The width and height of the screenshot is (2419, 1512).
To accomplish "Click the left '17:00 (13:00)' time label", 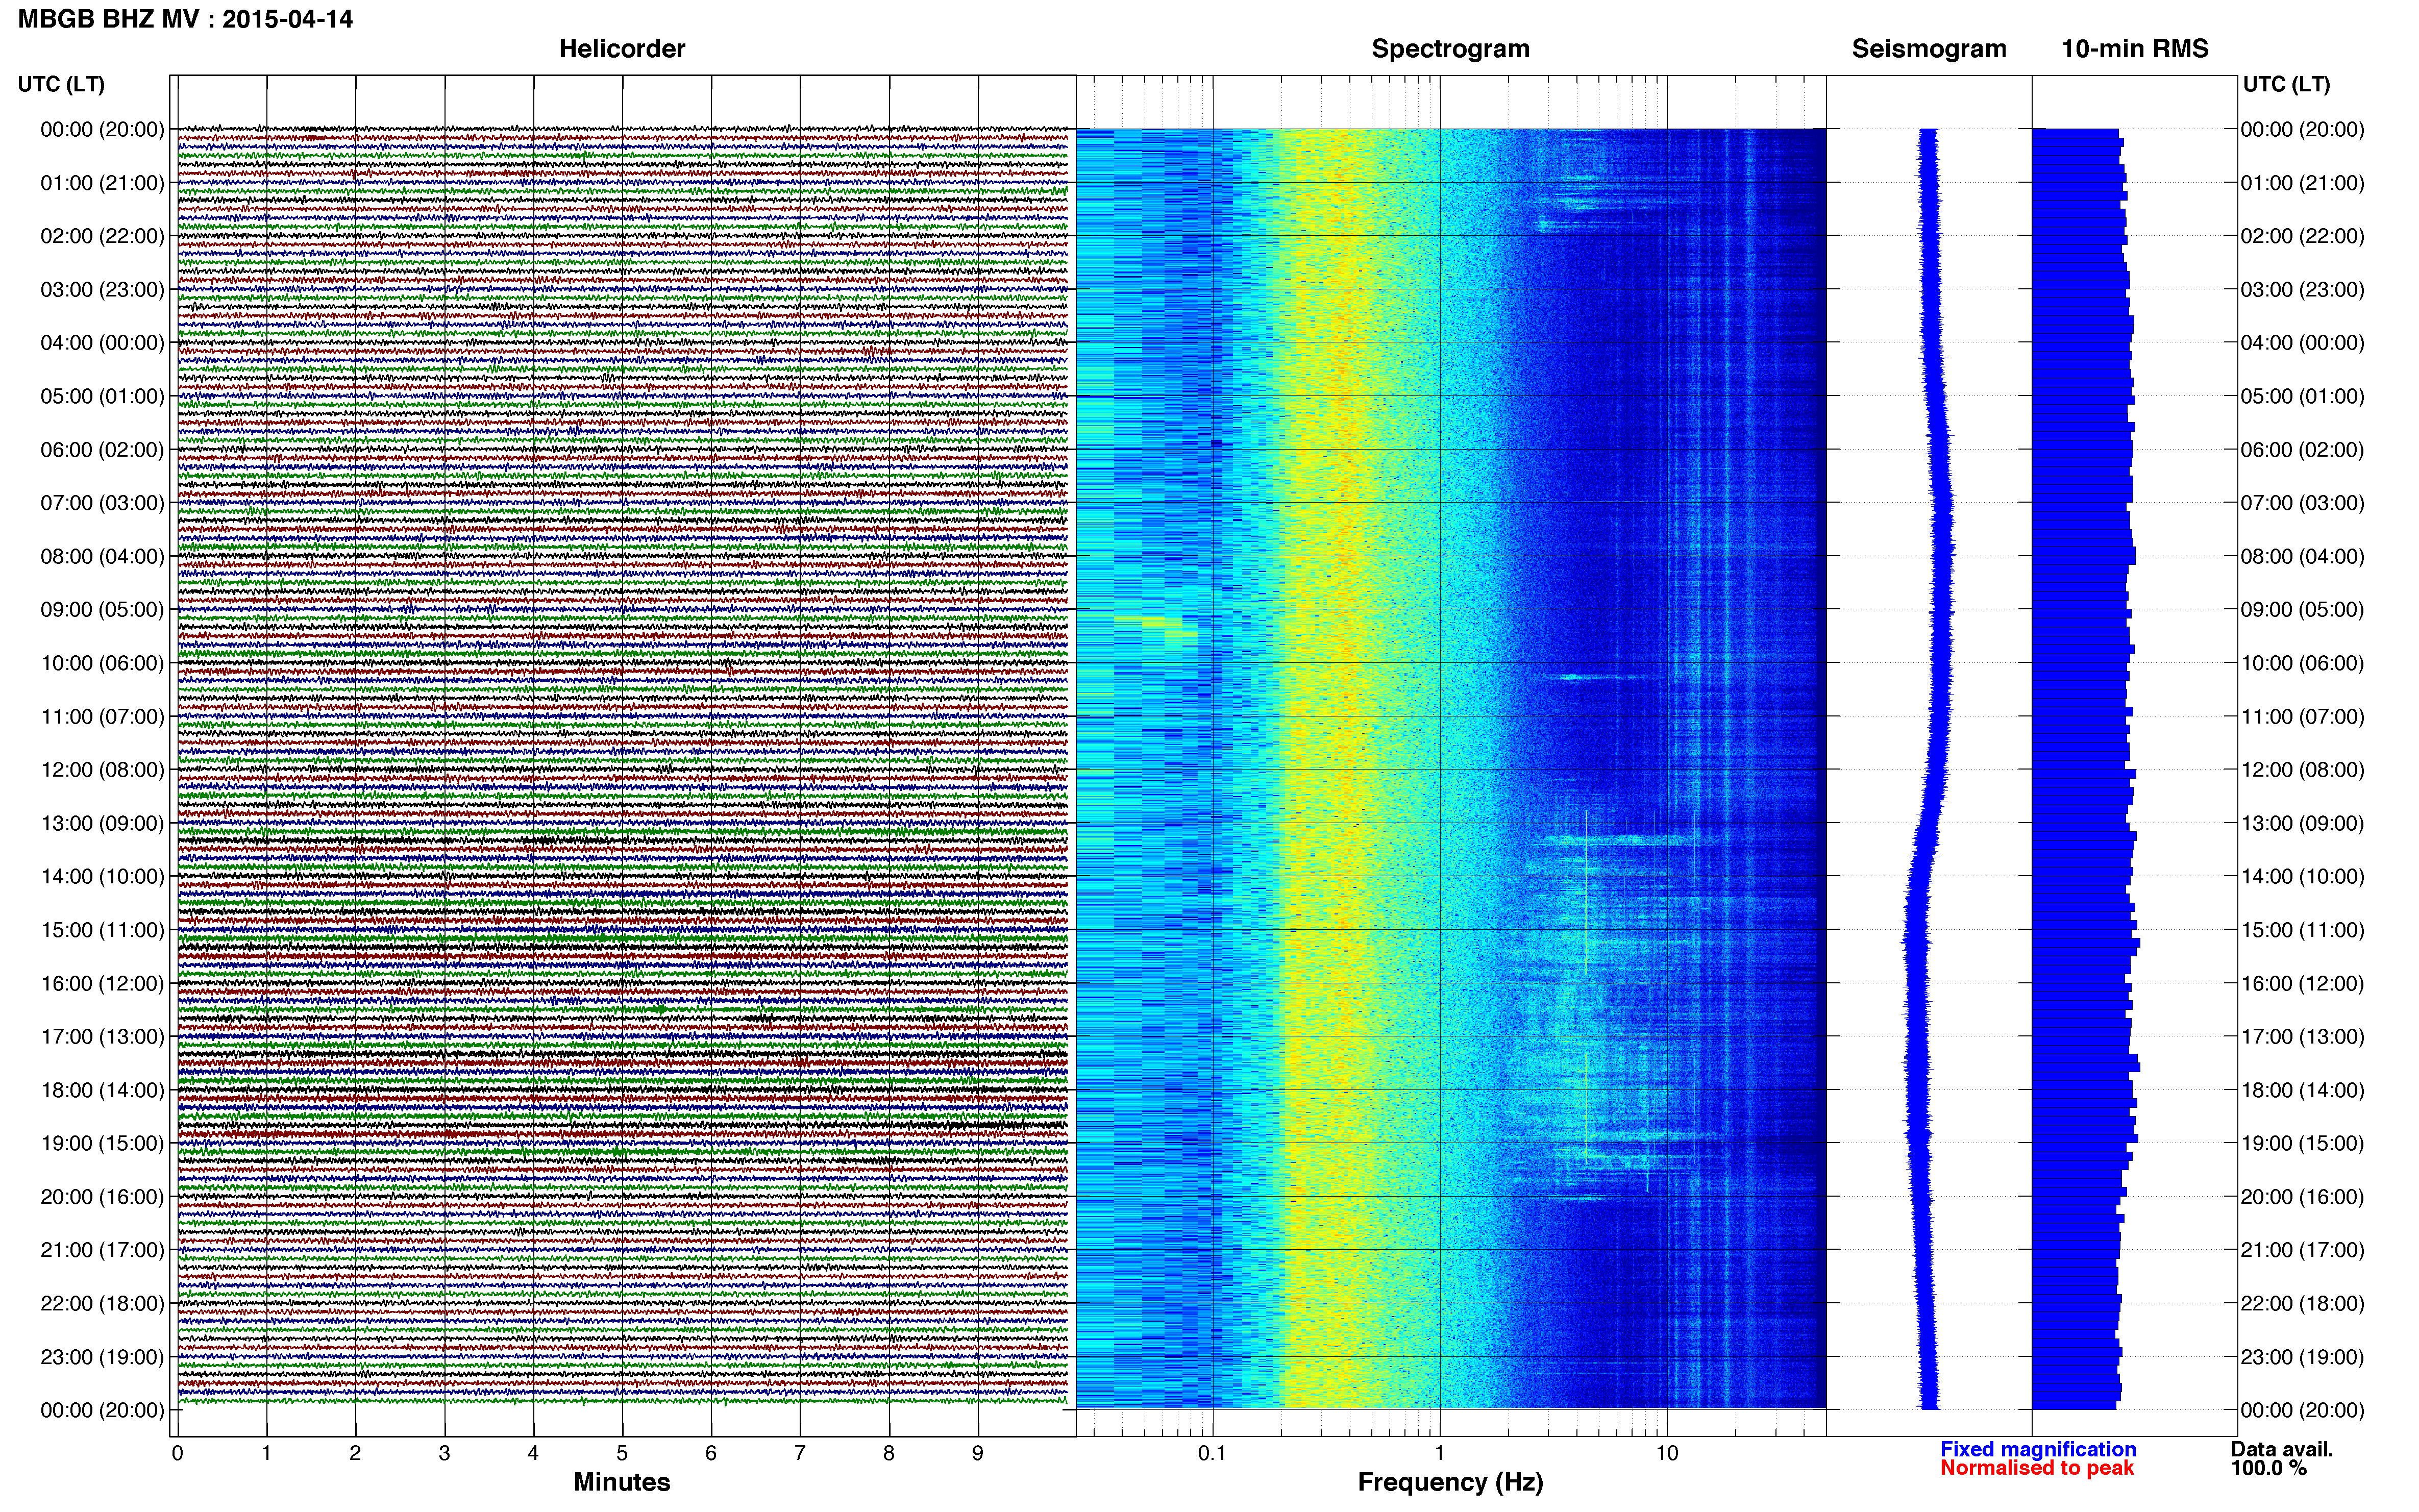I will (102, 1037).
